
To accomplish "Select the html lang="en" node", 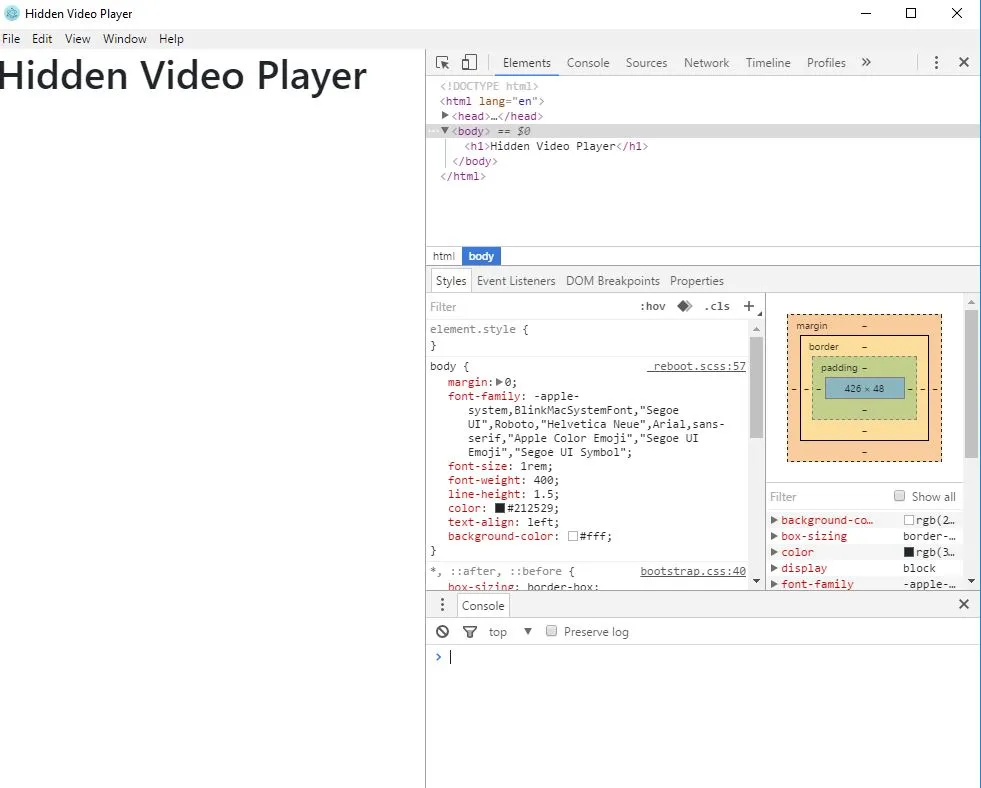I will 492,101.
